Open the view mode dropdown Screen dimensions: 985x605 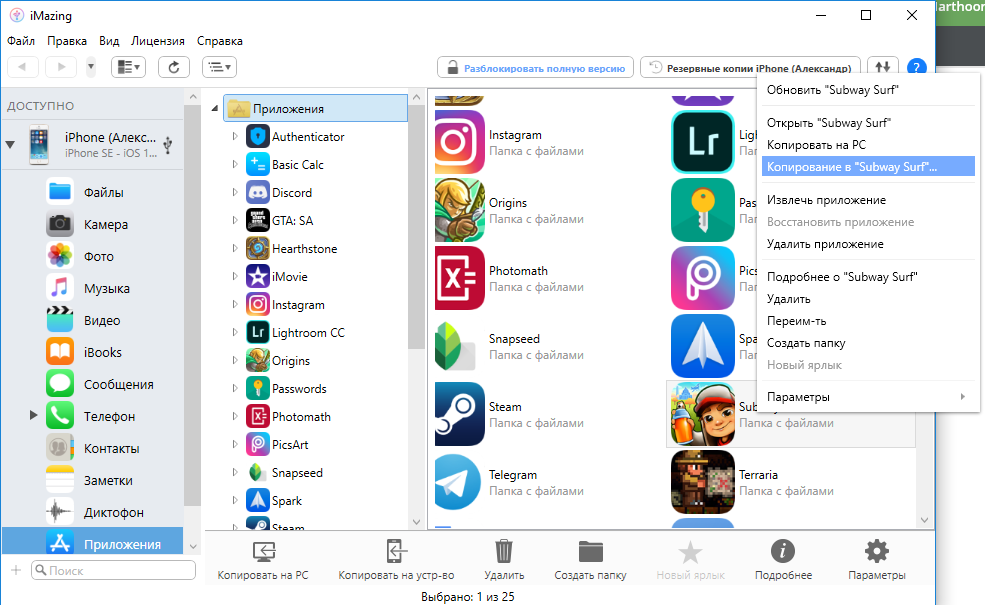129,67
